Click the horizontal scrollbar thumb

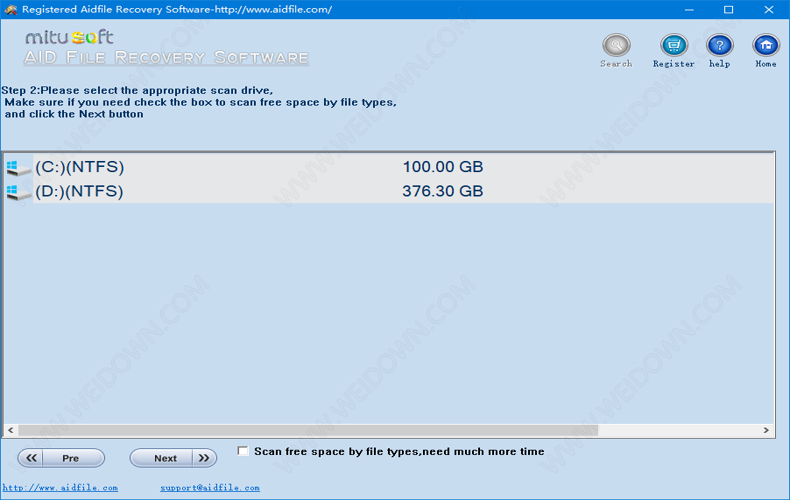click(308, 430)
